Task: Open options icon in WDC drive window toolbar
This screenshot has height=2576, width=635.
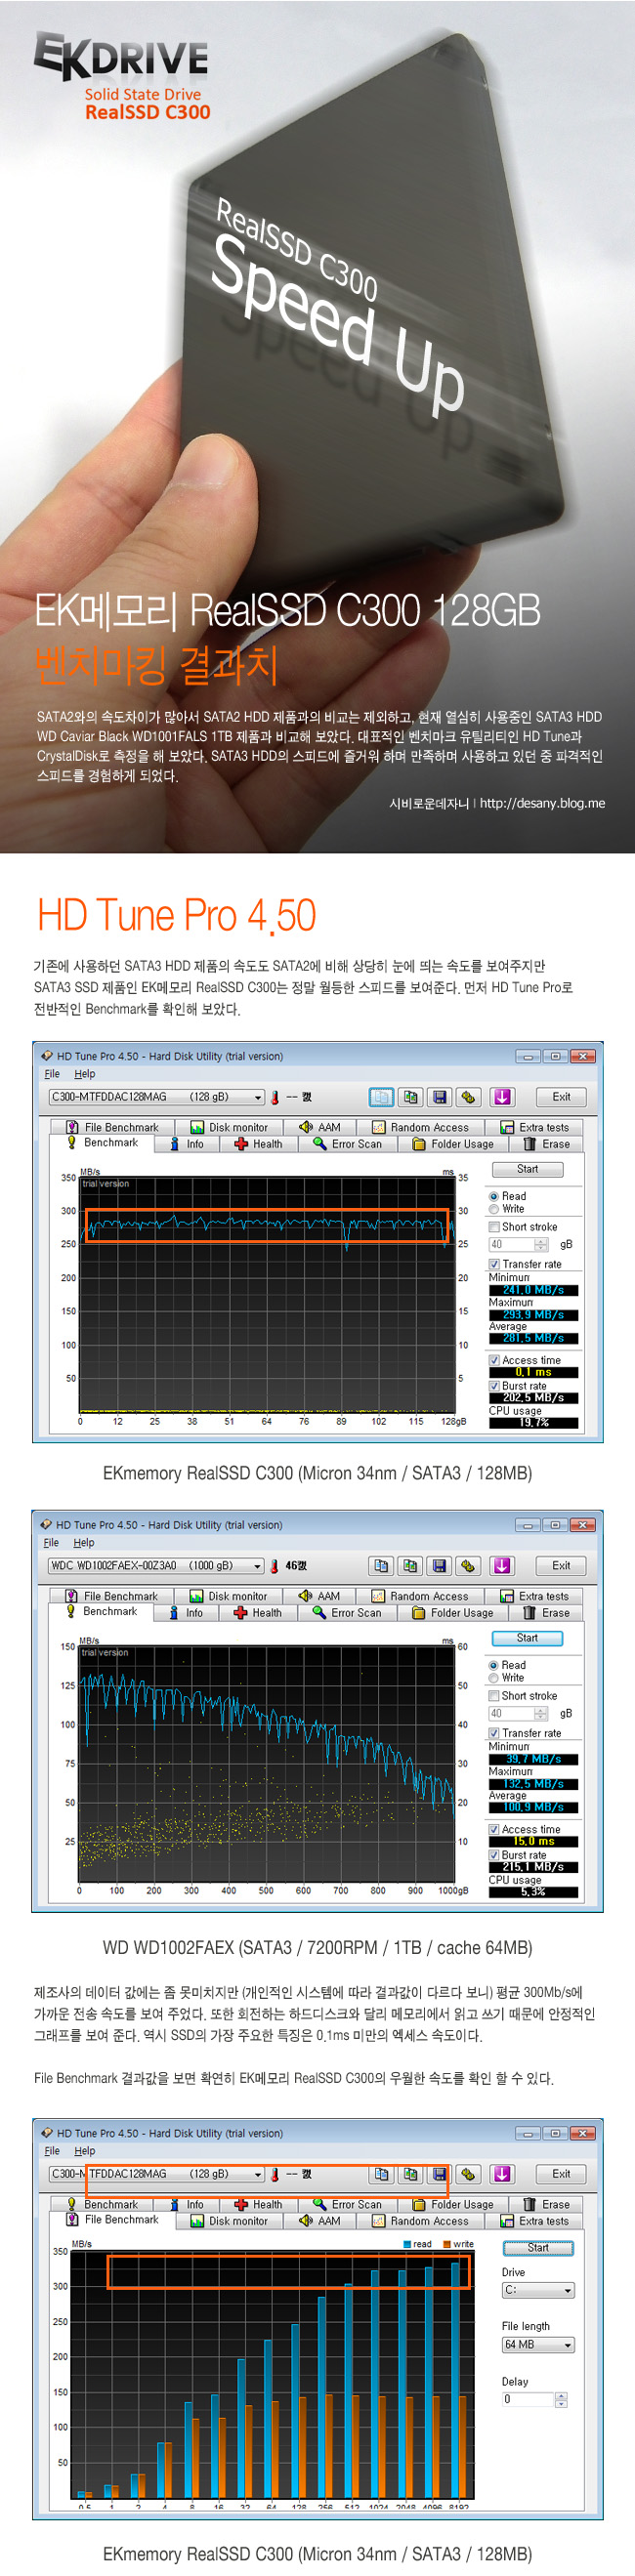Action: (x=468, y=1566)
